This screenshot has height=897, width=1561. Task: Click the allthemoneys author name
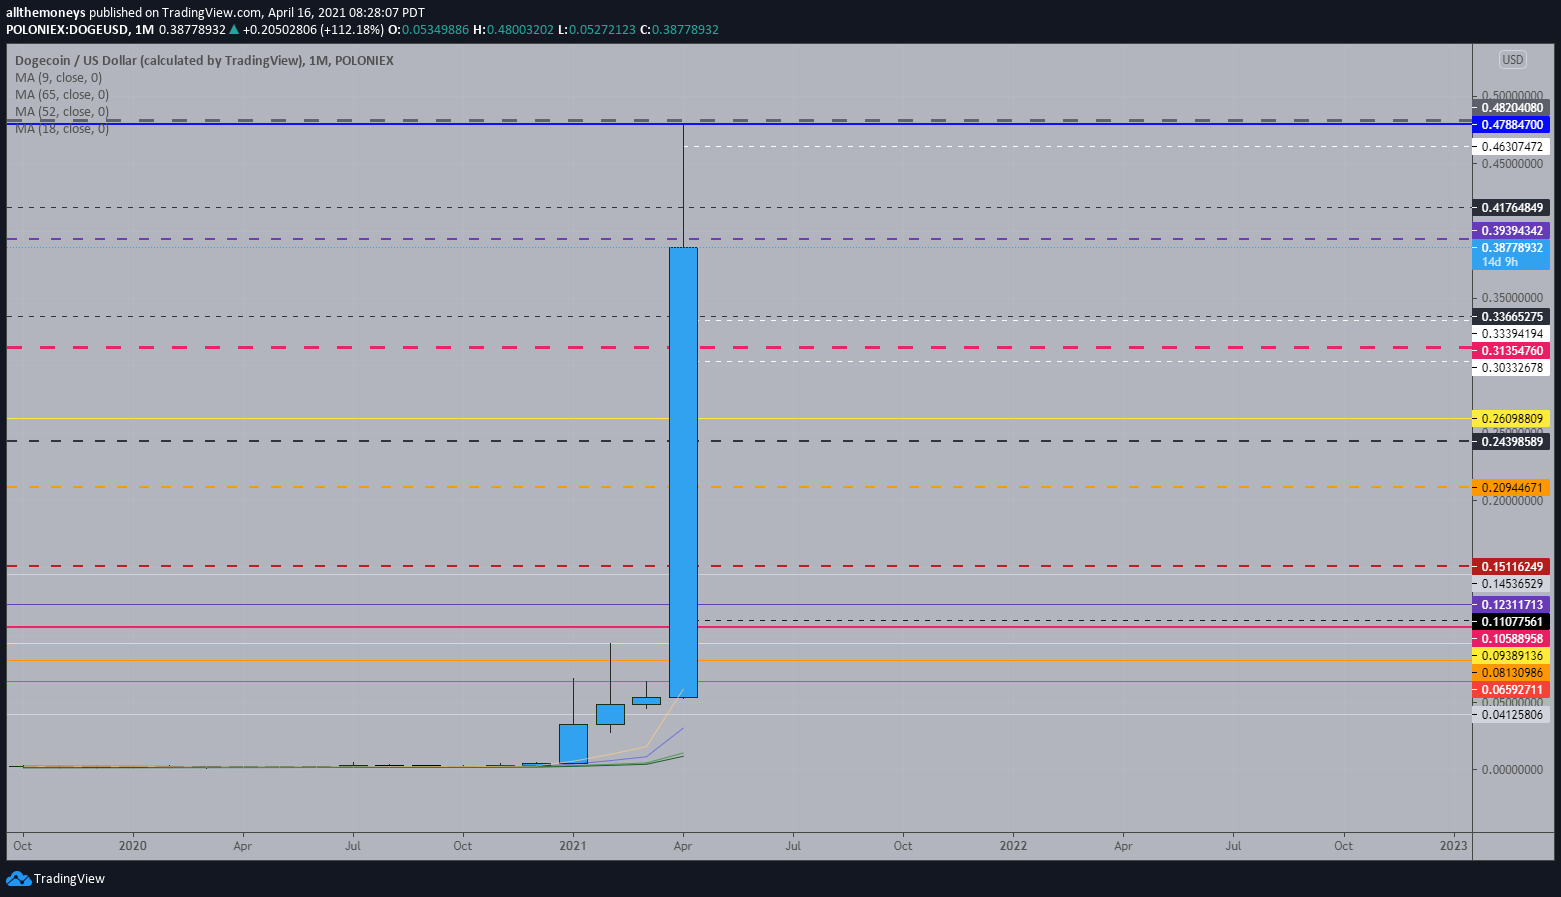46,13
